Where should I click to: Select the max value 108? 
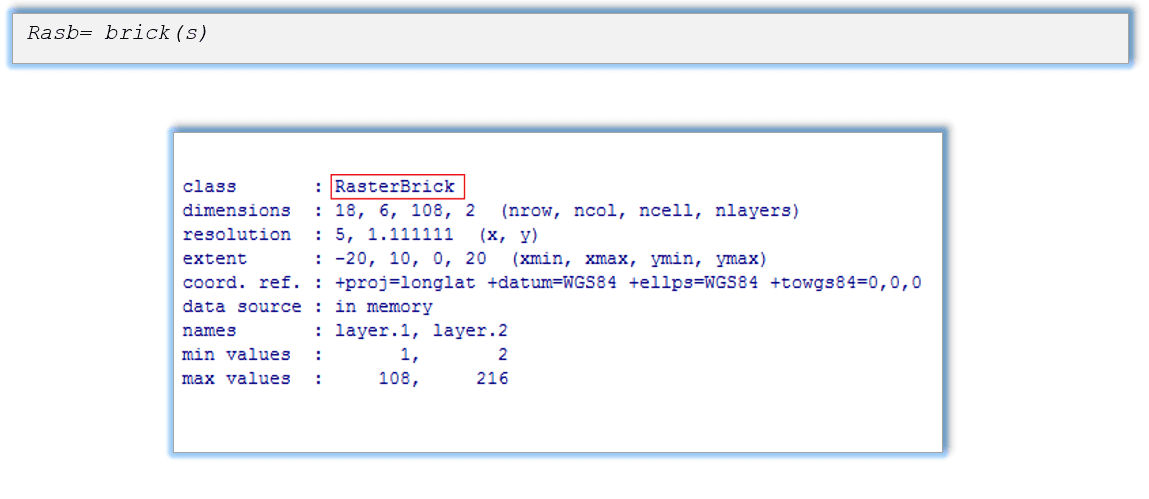coord(394,378)
